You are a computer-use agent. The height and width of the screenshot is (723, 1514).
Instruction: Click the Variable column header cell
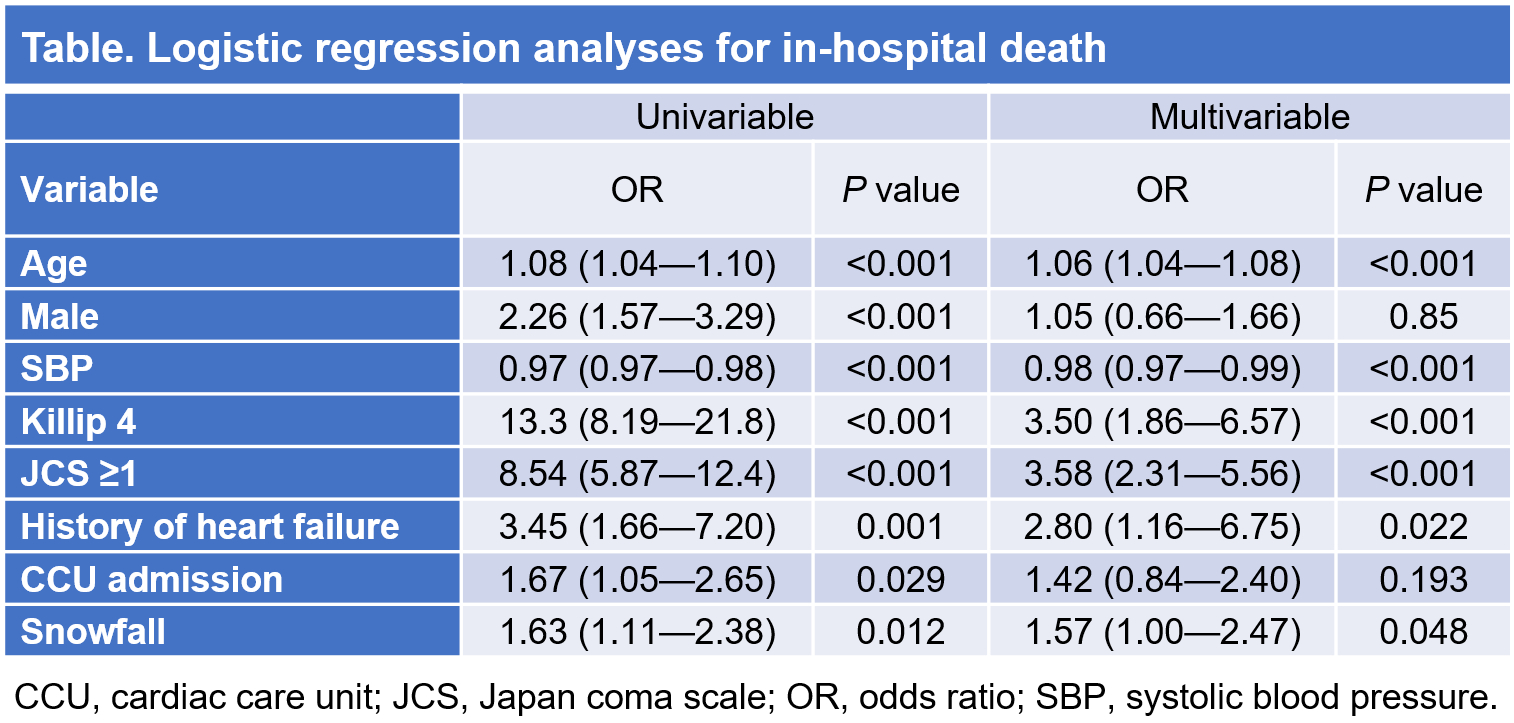coord(91,189)
